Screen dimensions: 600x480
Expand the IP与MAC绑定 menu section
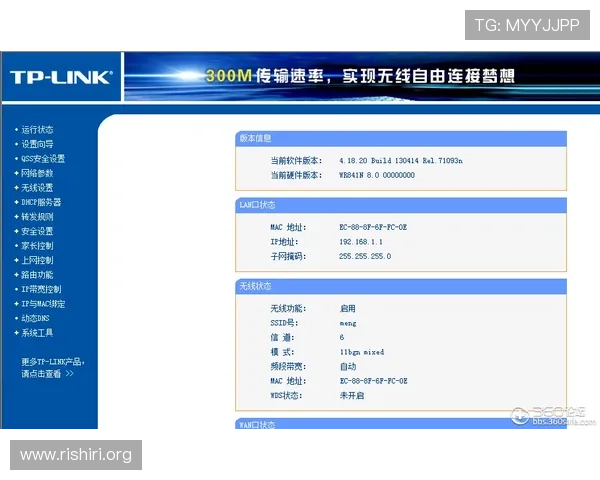coord(43,304)
